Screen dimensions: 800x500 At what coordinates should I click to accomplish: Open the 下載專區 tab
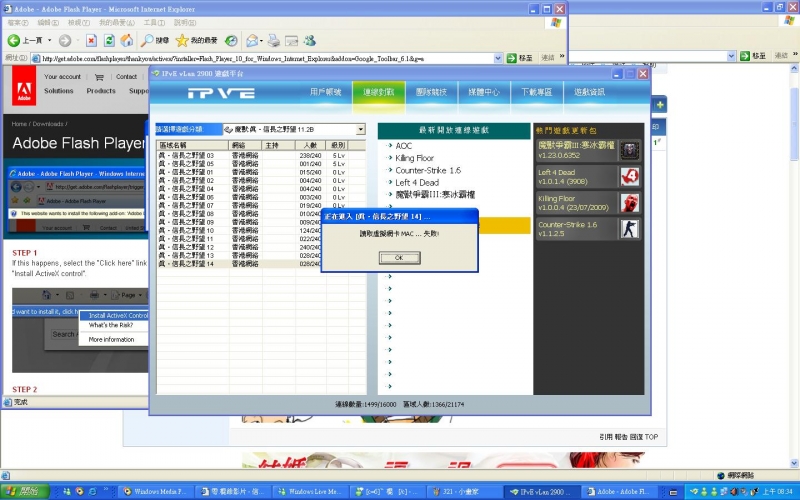click(x=537, y=92)
